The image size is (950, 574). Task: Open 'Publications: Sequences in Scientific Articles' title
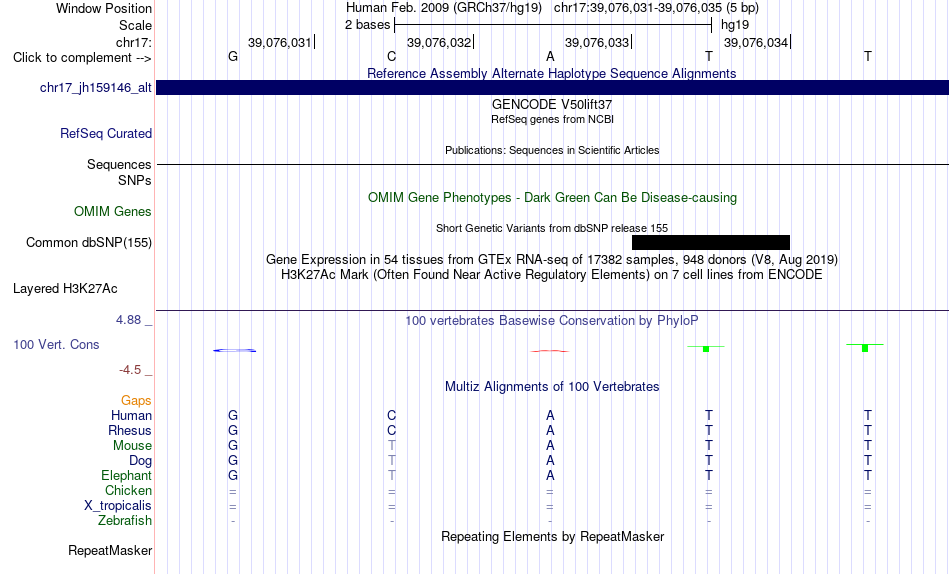(552, 150)
